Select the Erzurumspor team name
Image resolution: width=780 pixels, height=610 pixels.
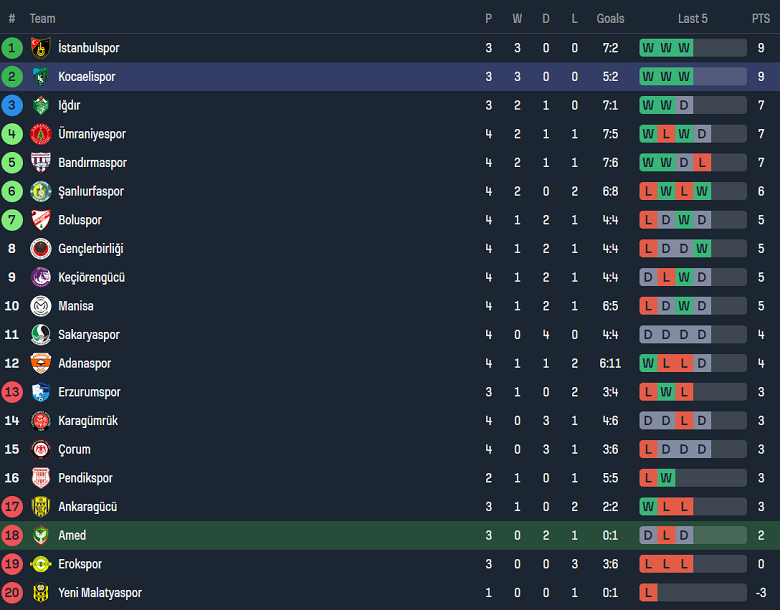[x=89, y=393]
